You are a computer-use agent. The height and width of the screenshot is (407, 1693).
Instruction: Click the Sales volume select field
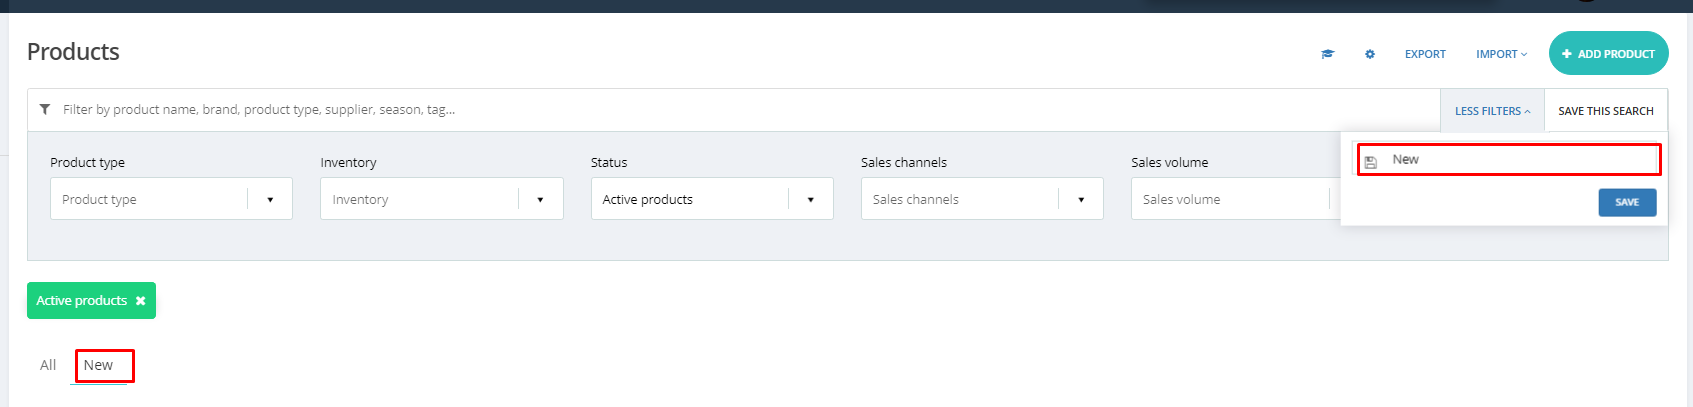(1236, 199)
